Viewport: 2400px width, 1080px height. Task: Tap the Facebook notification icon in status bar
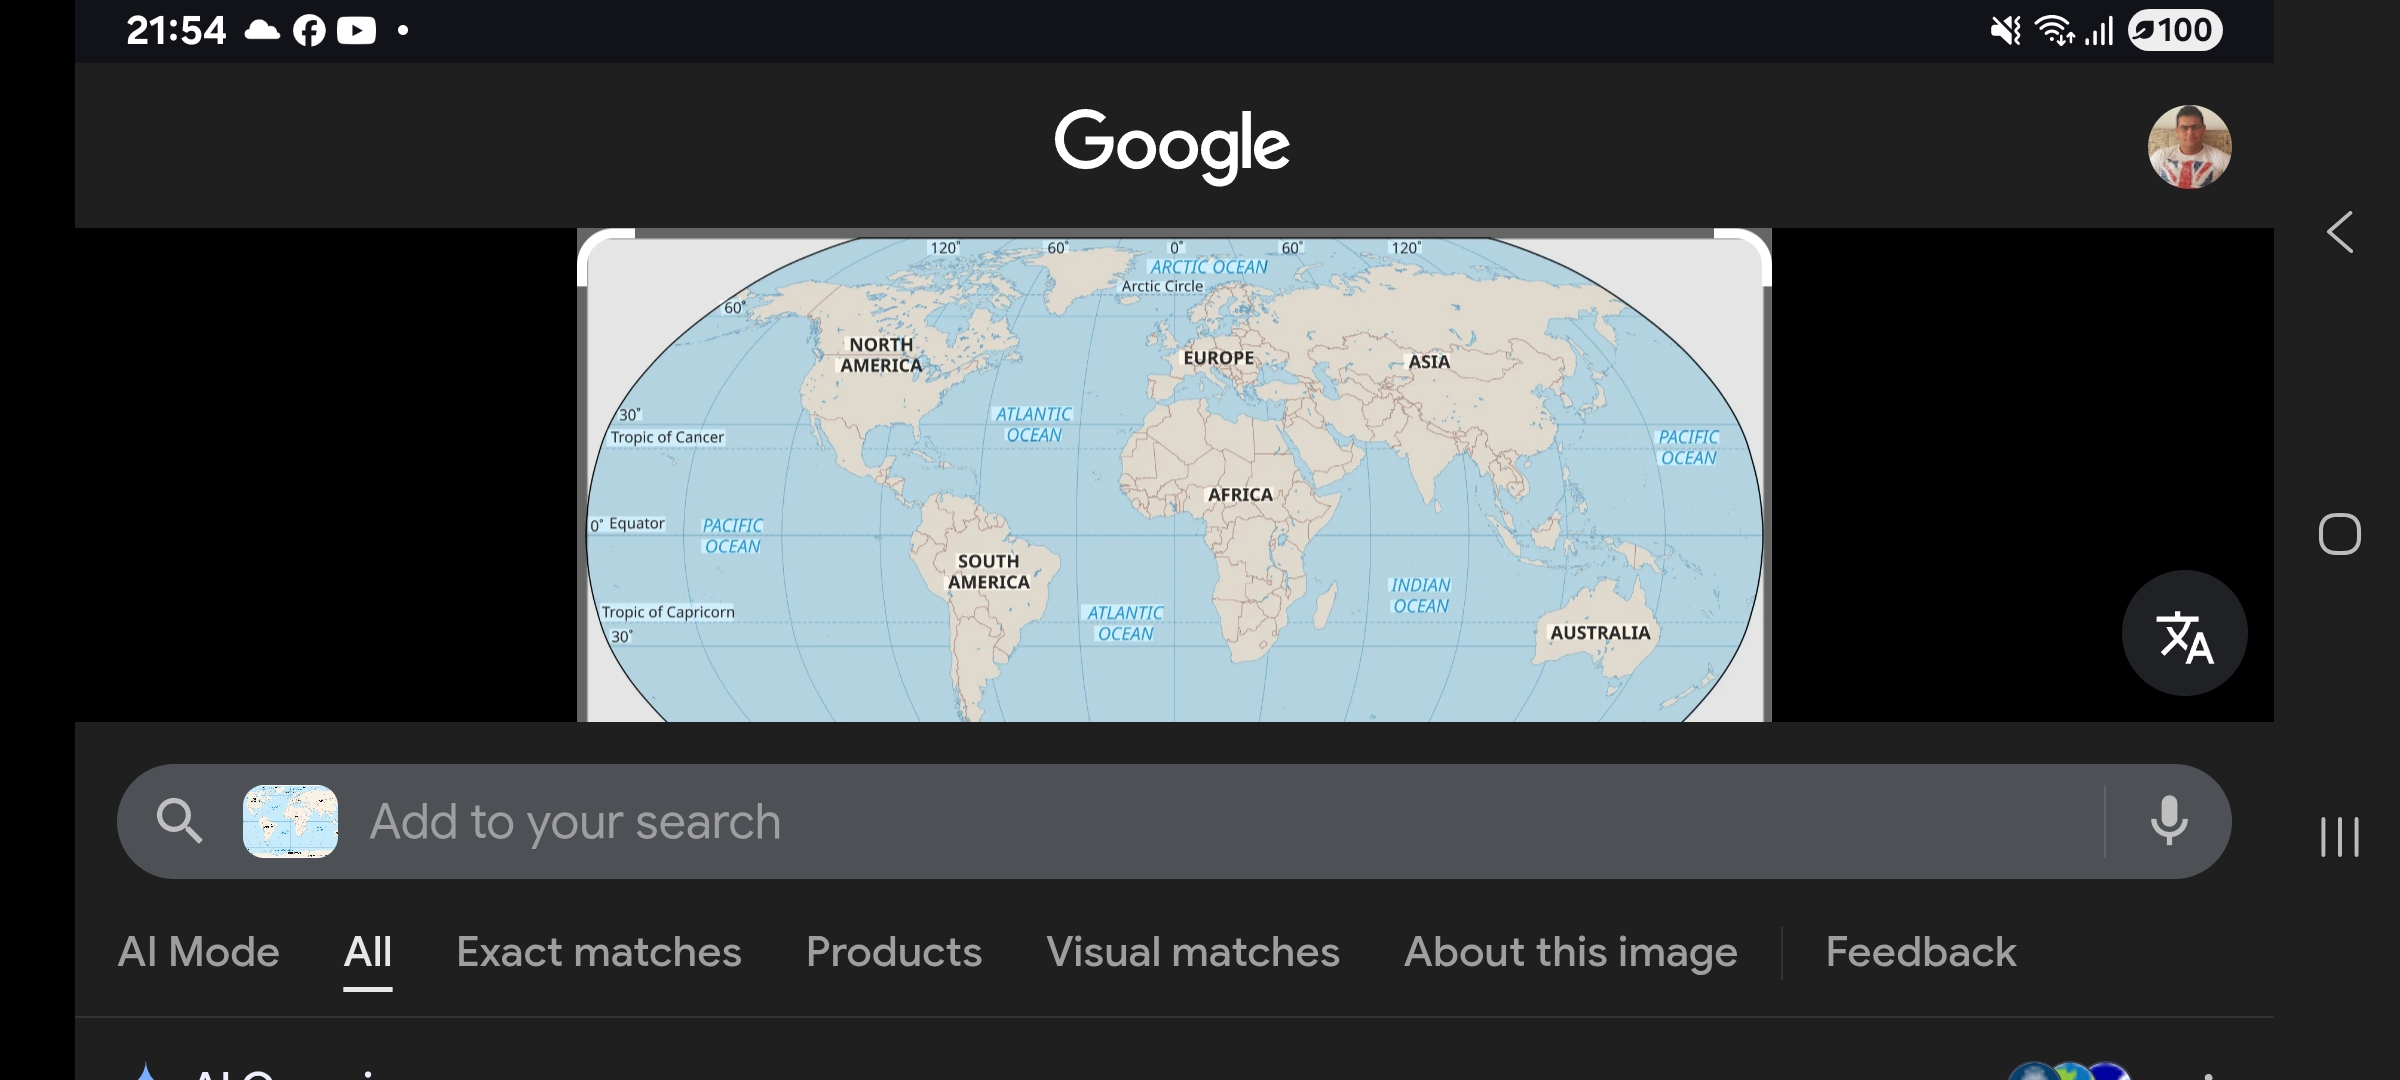(309, 31)
